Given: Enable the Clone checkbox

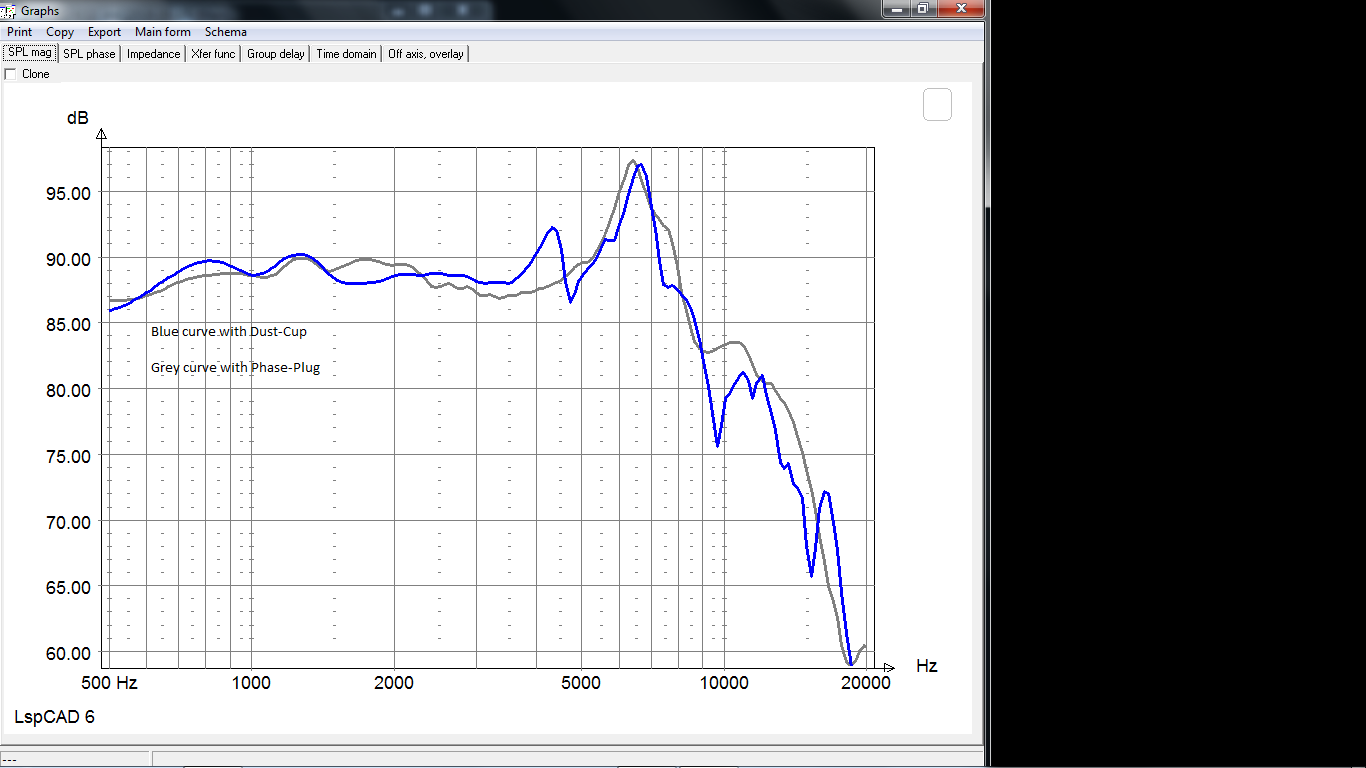Looking at the screenshot, I should click(10, 74).
